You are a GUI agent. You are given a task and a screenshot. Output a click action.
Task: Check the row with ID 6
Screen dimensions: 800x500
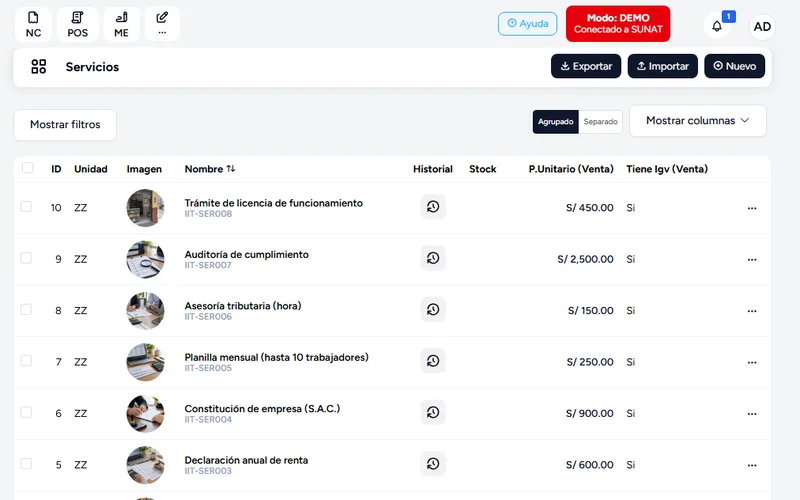pos(26,412)
